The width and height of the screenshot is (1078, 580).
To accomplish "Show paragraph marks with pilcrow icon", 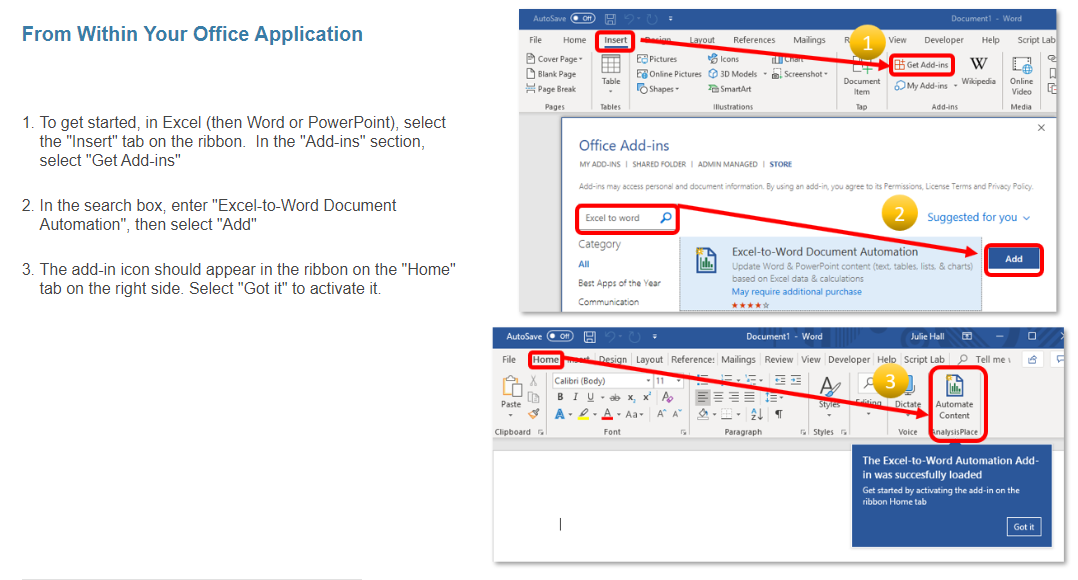I will point(778,414).
